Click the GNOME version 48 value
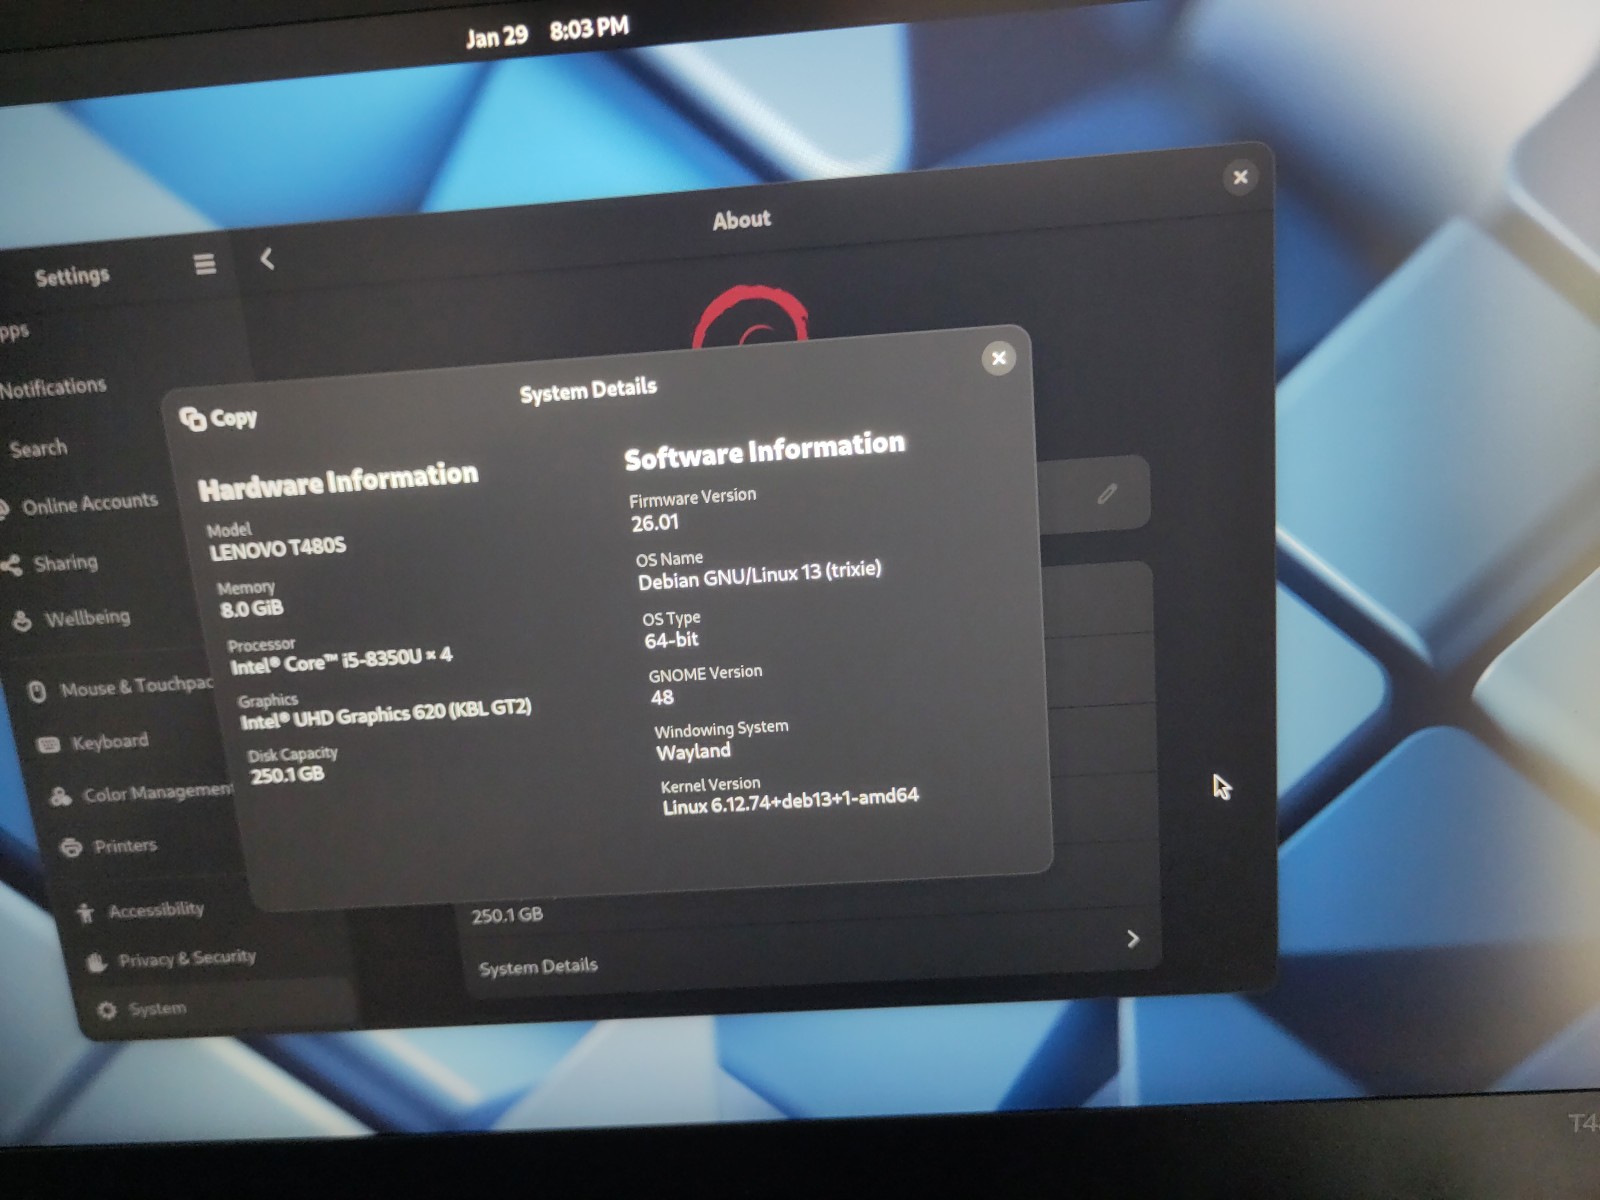 [662, 697]
